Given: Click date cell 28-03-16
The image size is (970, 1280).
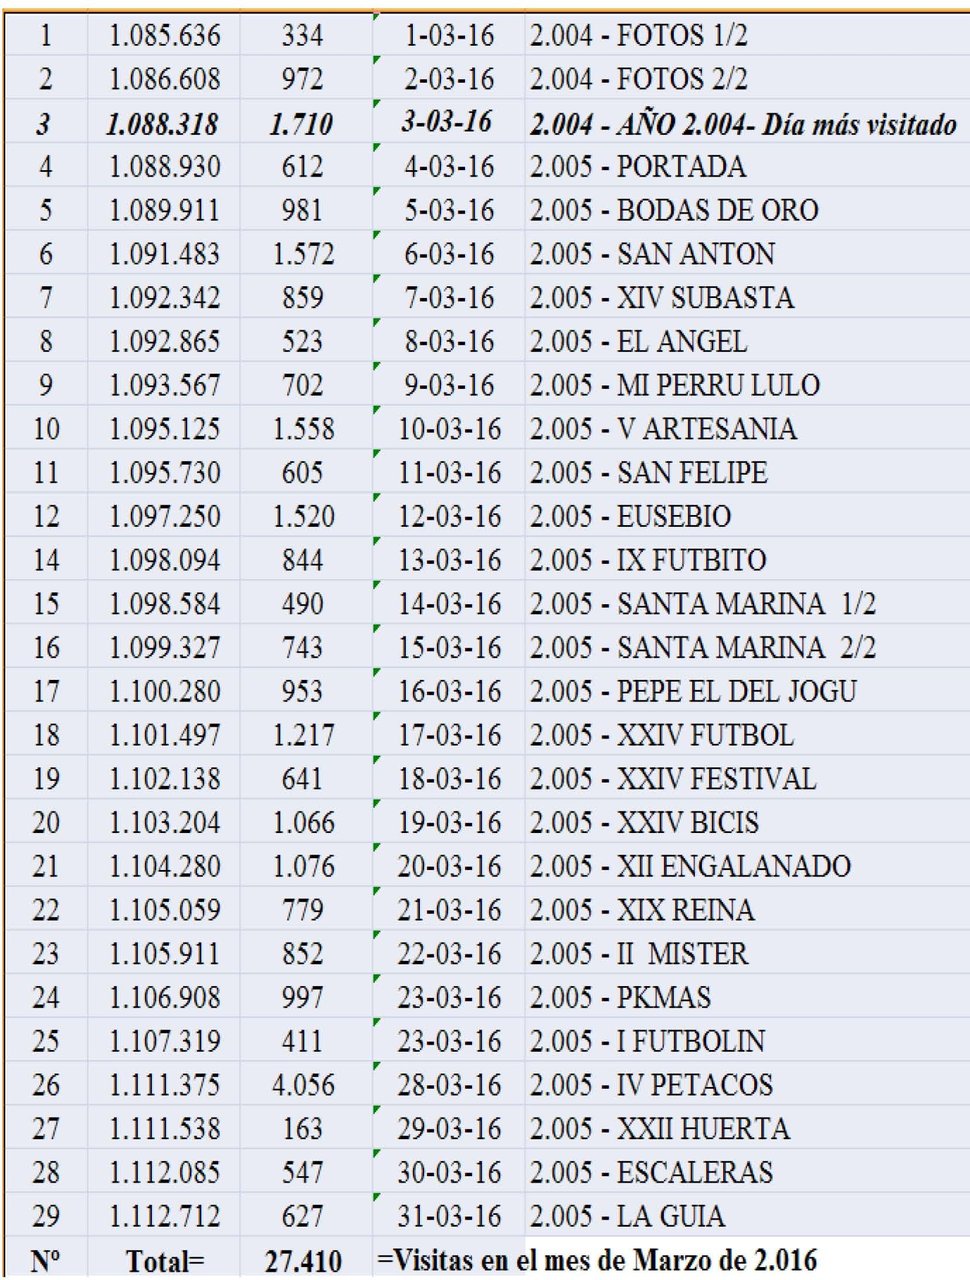Looking at the screenshot, I should pyautogui.click(x=448, y=1085).
